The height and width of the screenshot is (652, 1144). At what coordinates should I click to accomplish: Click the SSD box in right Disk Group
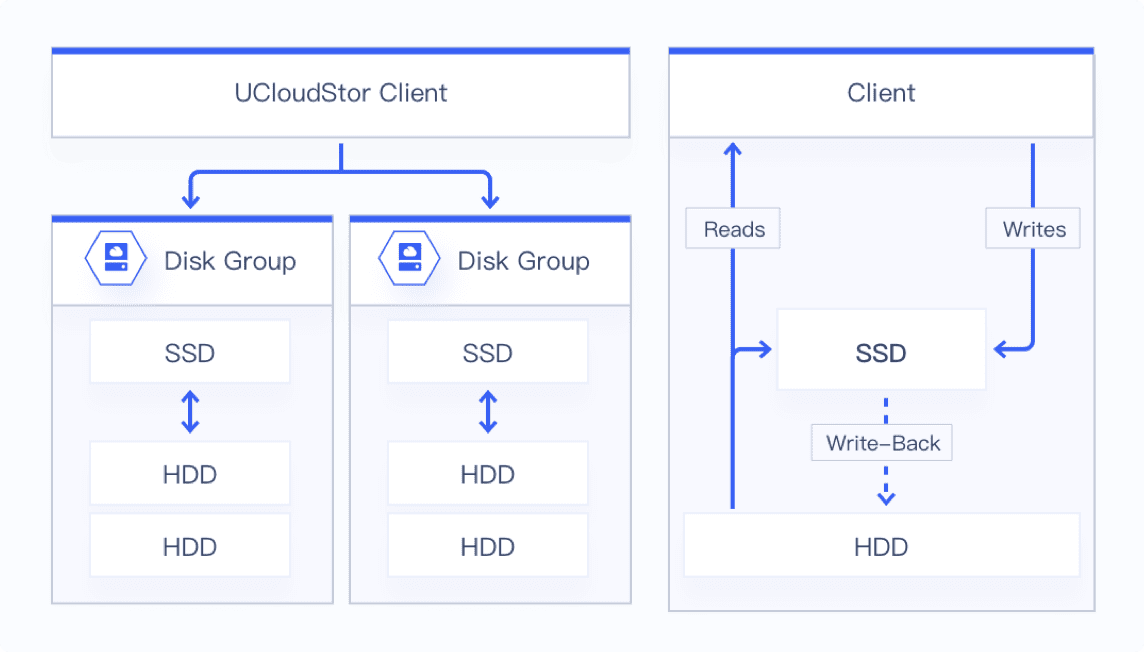pyautogui.click(x=487, y=352)
